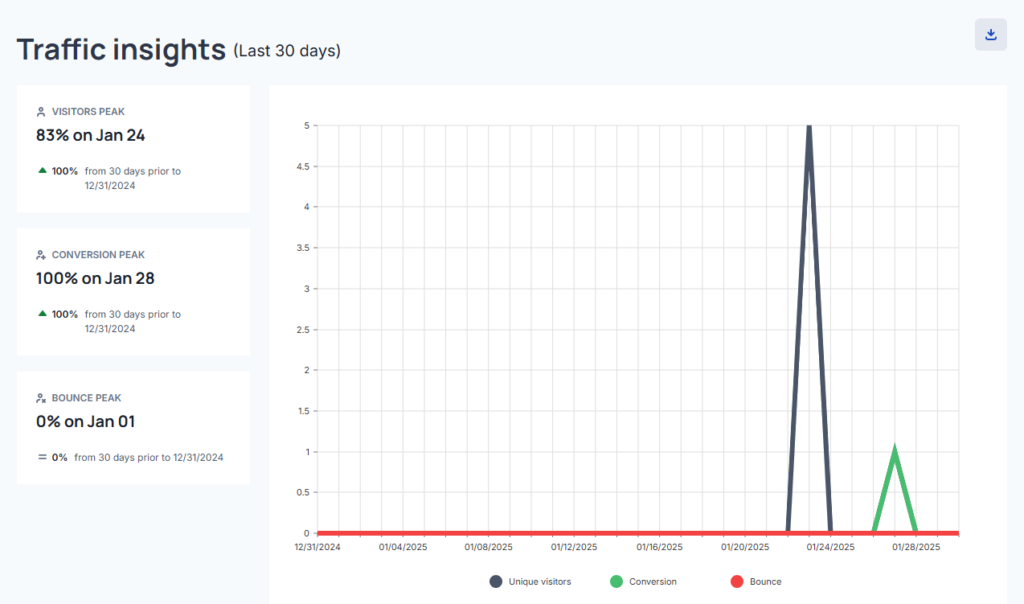Click the 12/31/2024 x-axis date label

[x=317, y=547]
